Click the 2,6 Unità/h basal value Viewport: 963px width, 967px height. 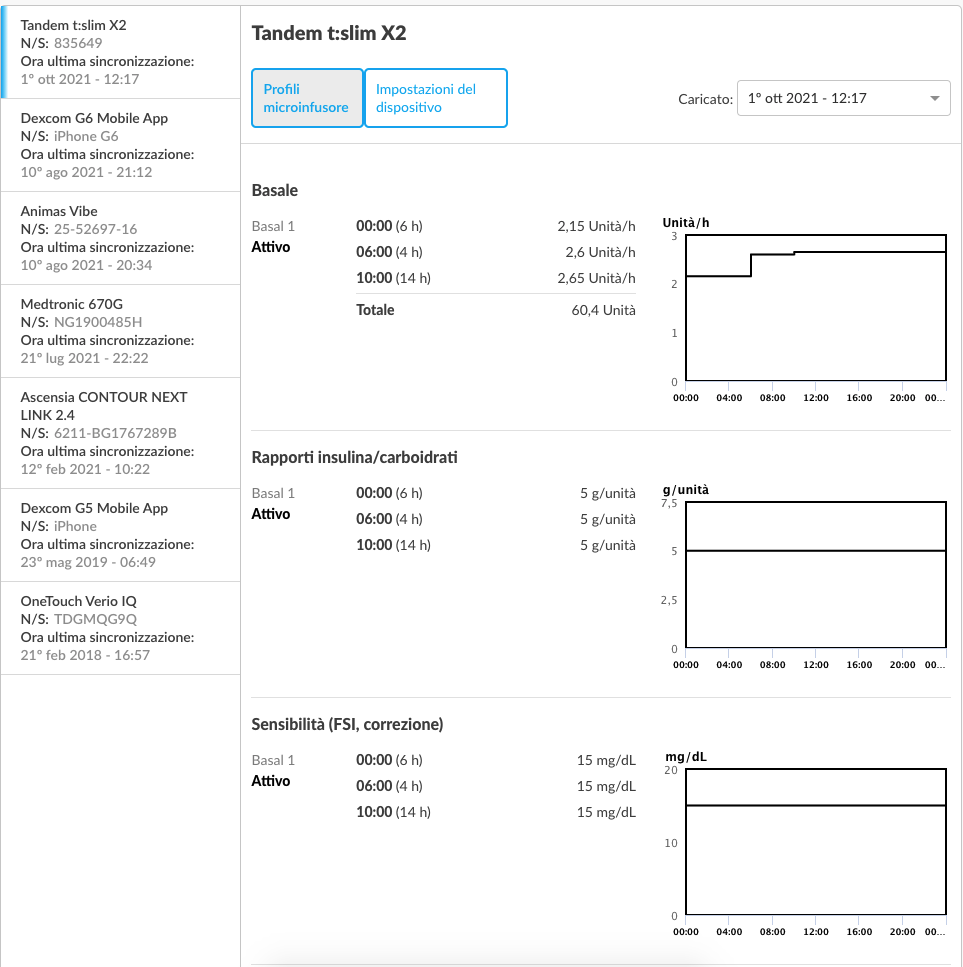pyautogui.click(x=600, y=252)
